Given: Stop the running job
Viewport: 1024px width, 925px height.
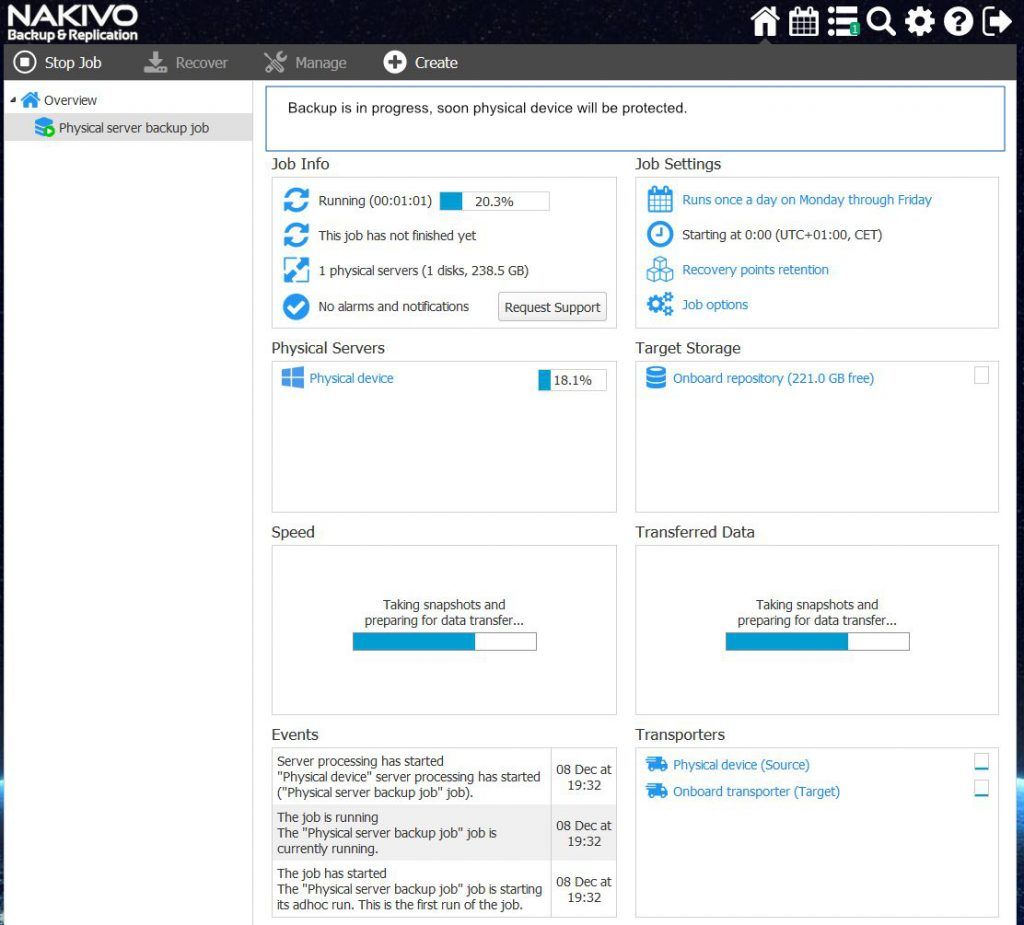Looking at the screenshot, I should coord(57,63).
